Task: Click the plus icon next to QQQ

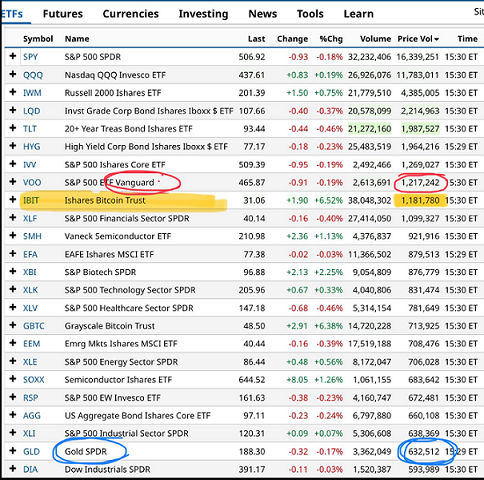Action: pyautogui.click(x=13, y=74)
